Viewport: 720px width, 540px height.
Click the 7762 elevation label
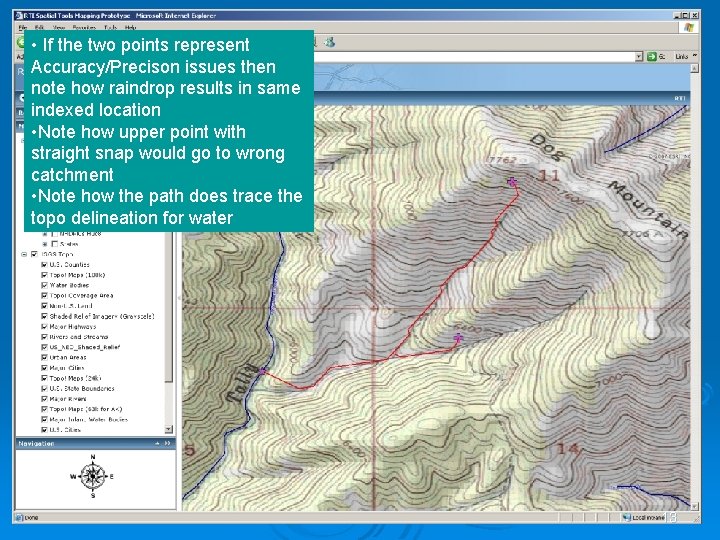[x=503, y=160]
